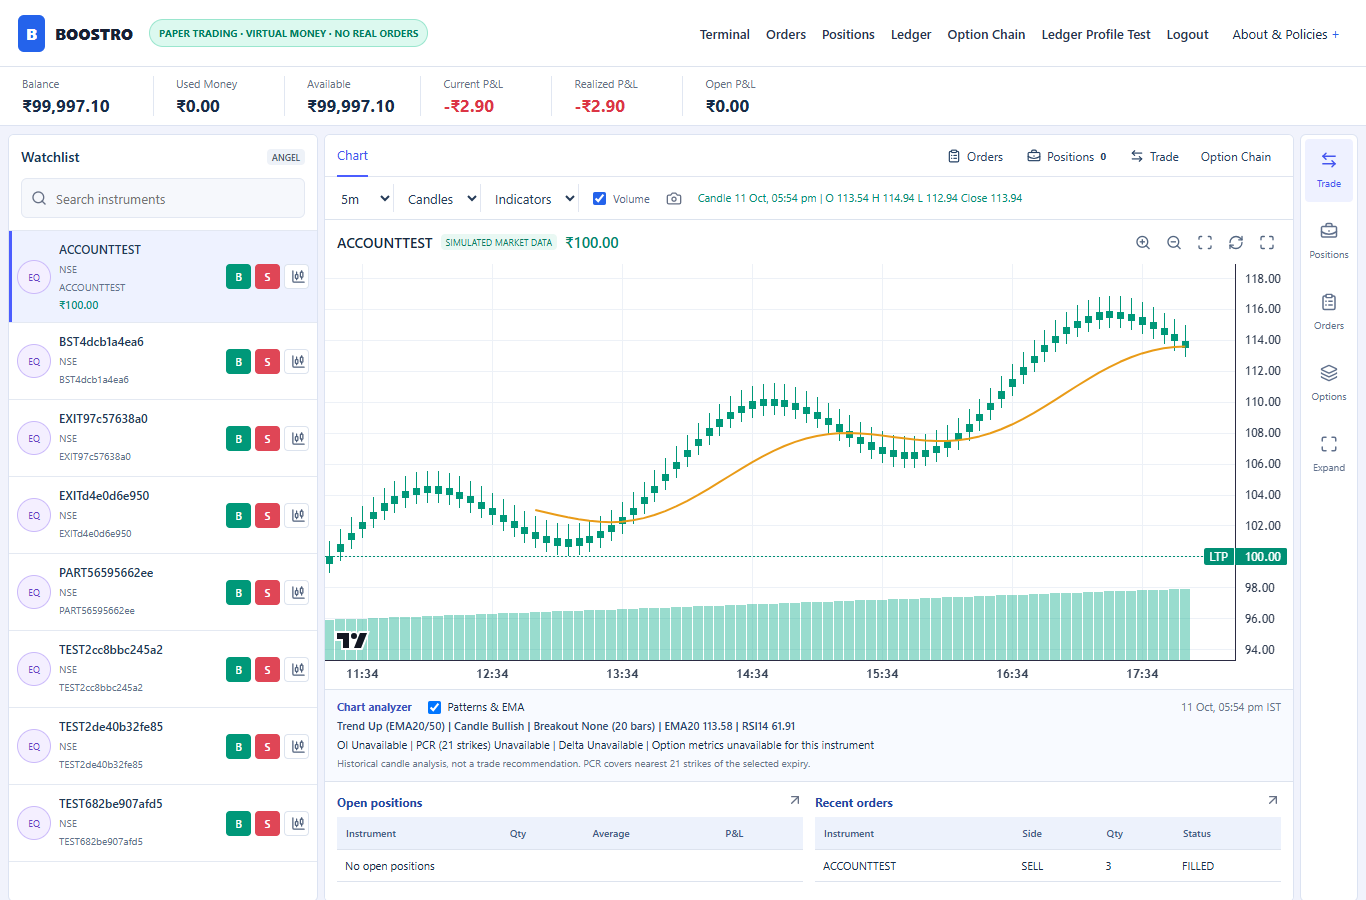Viewport: 1366px width, 900px height.
Task: Open Option Chain in top navigation
Action: (986, 34)
